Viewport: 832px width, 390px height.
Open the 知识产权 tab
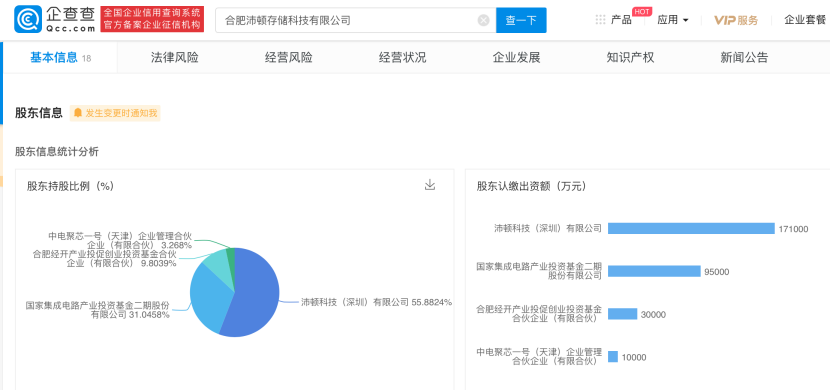pyautogui.click(x=630, y=58)
